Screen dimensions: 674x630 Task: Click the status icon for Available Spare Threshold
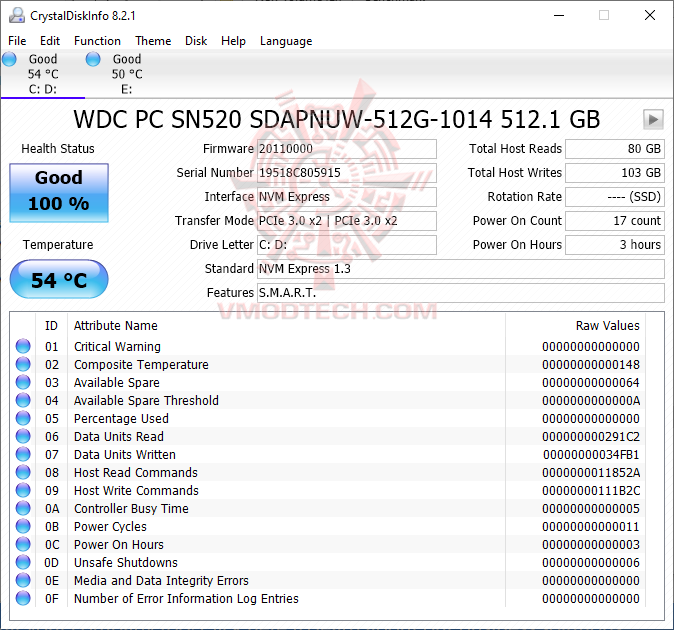pos(23,400)
